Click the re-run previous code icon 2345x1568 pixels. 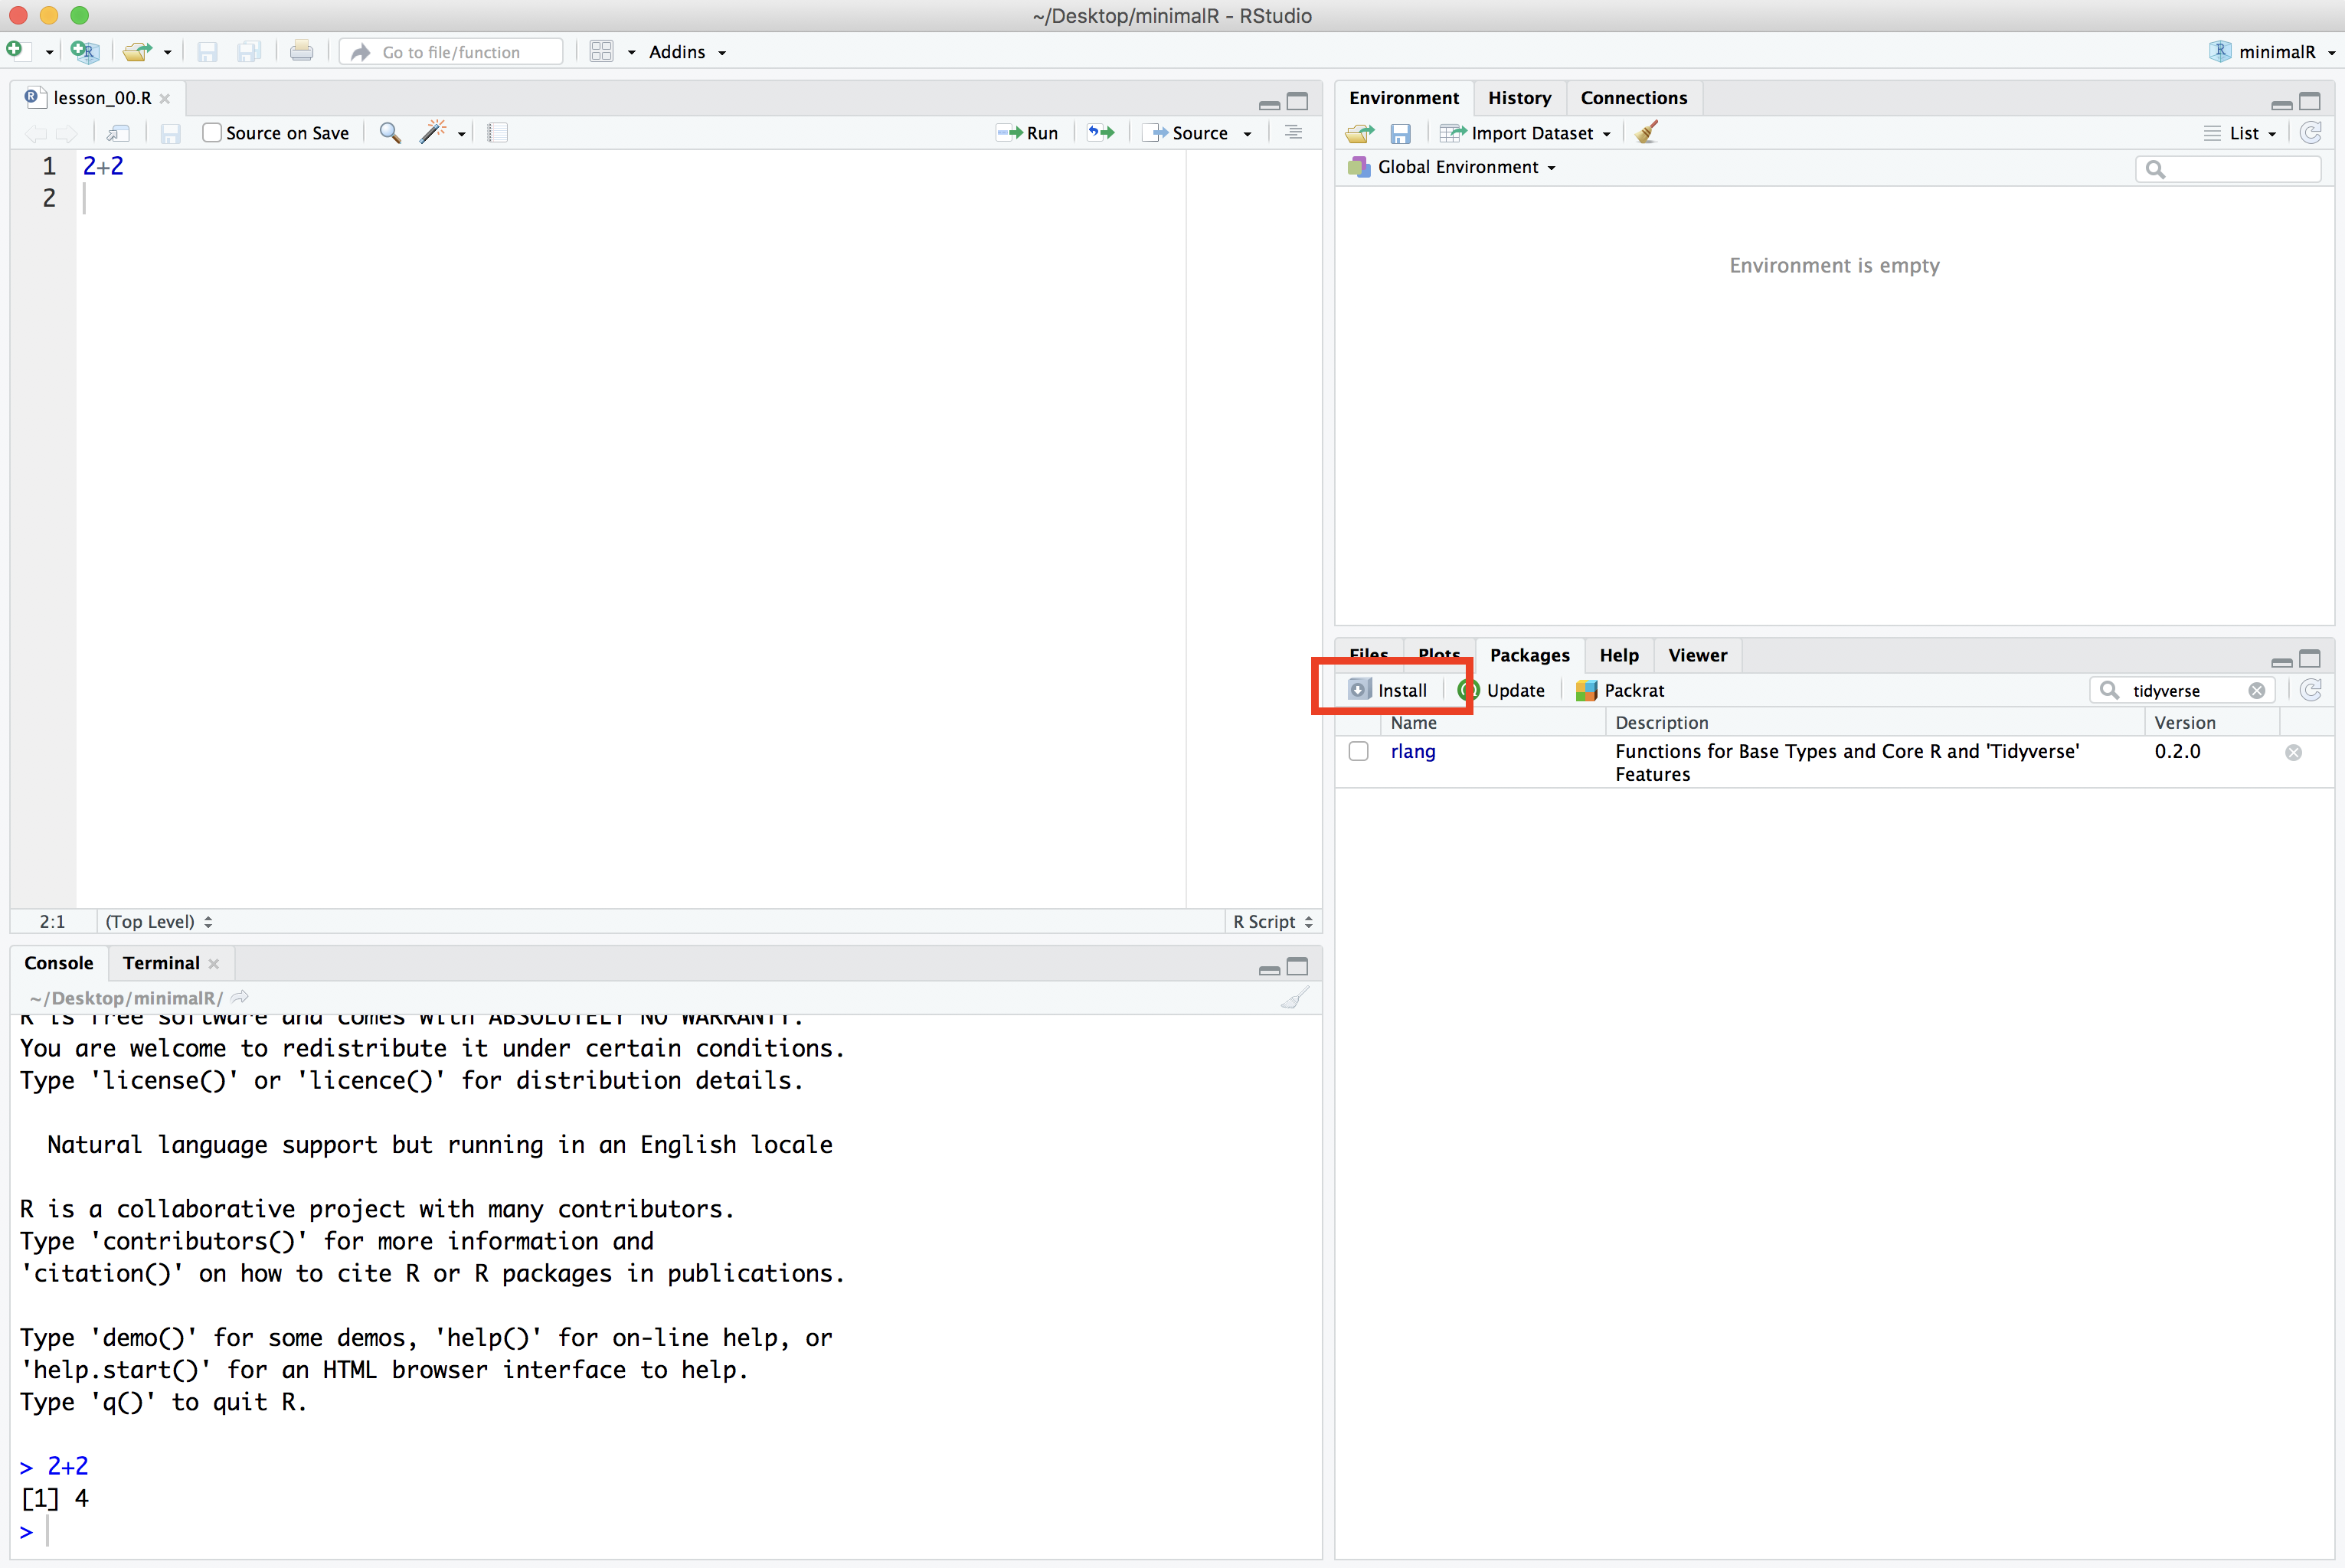(1101, 133)
